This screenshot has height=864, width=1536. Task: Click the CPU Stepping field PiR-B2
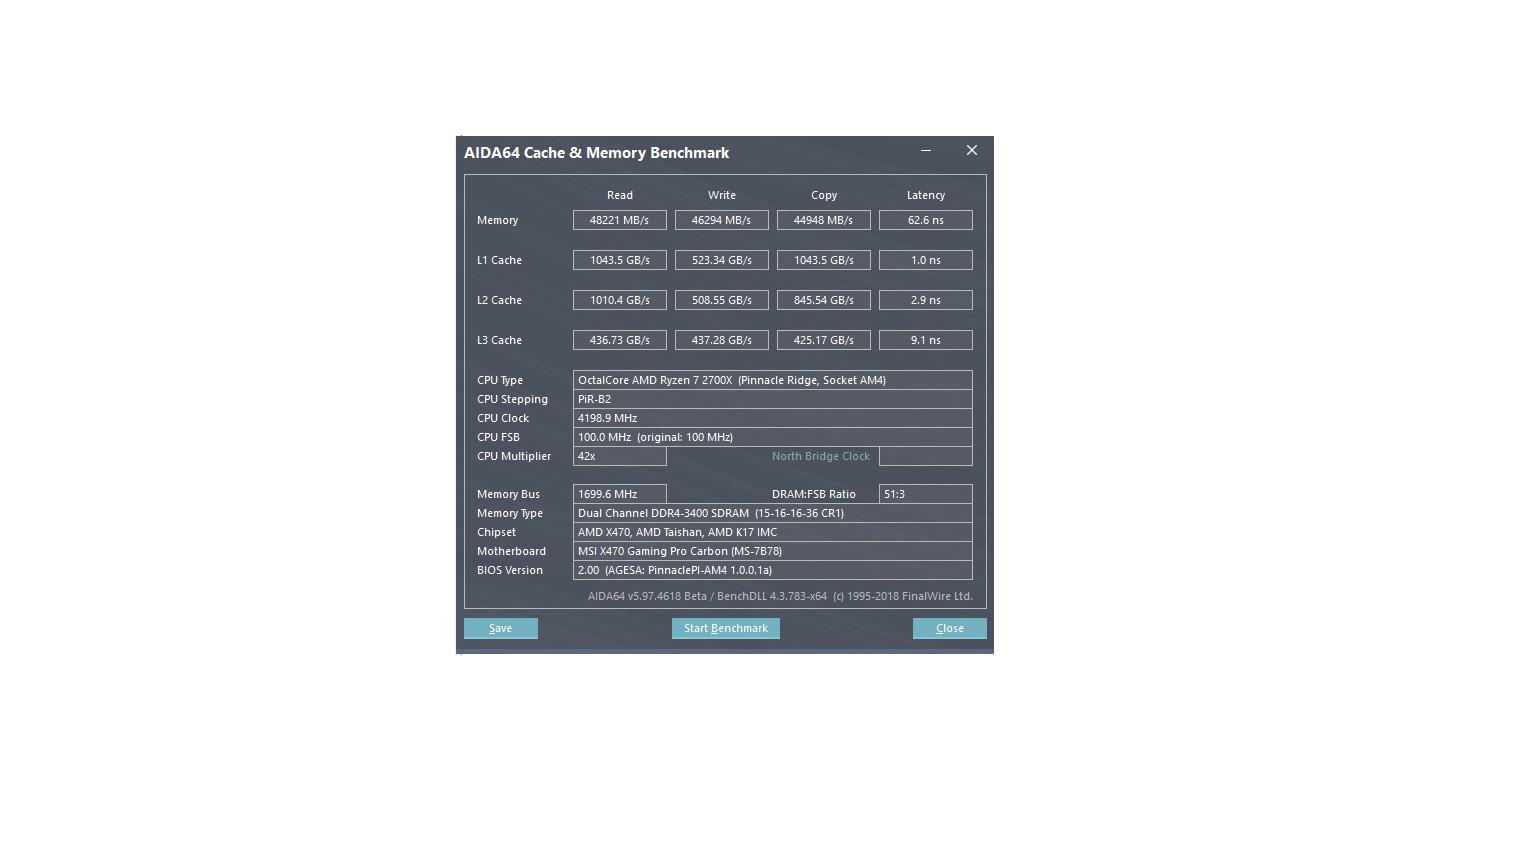click(773, 399)
